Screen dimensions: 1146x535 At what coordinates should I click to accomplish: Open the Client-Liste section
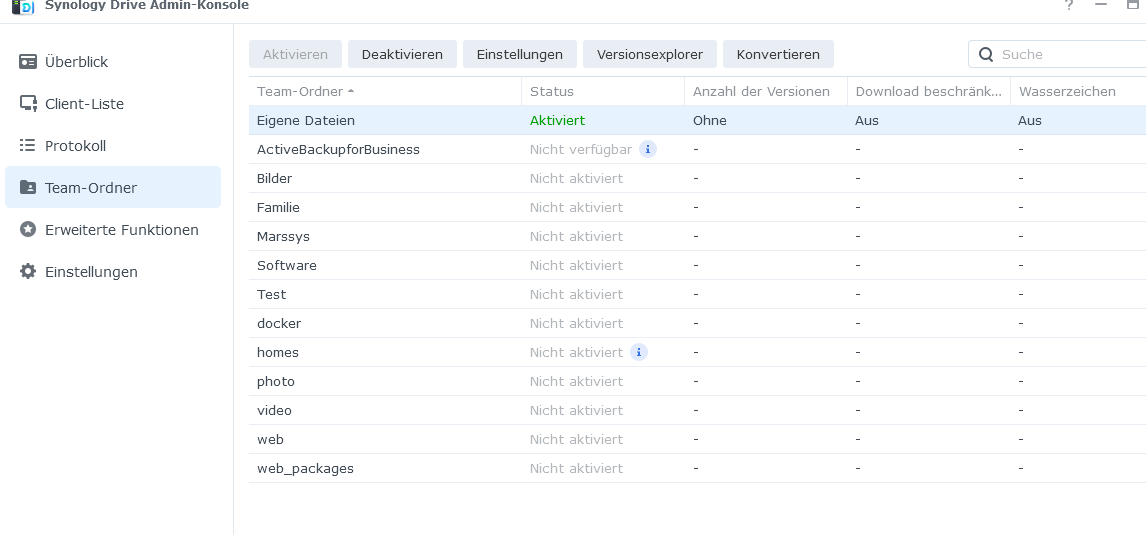113,104
